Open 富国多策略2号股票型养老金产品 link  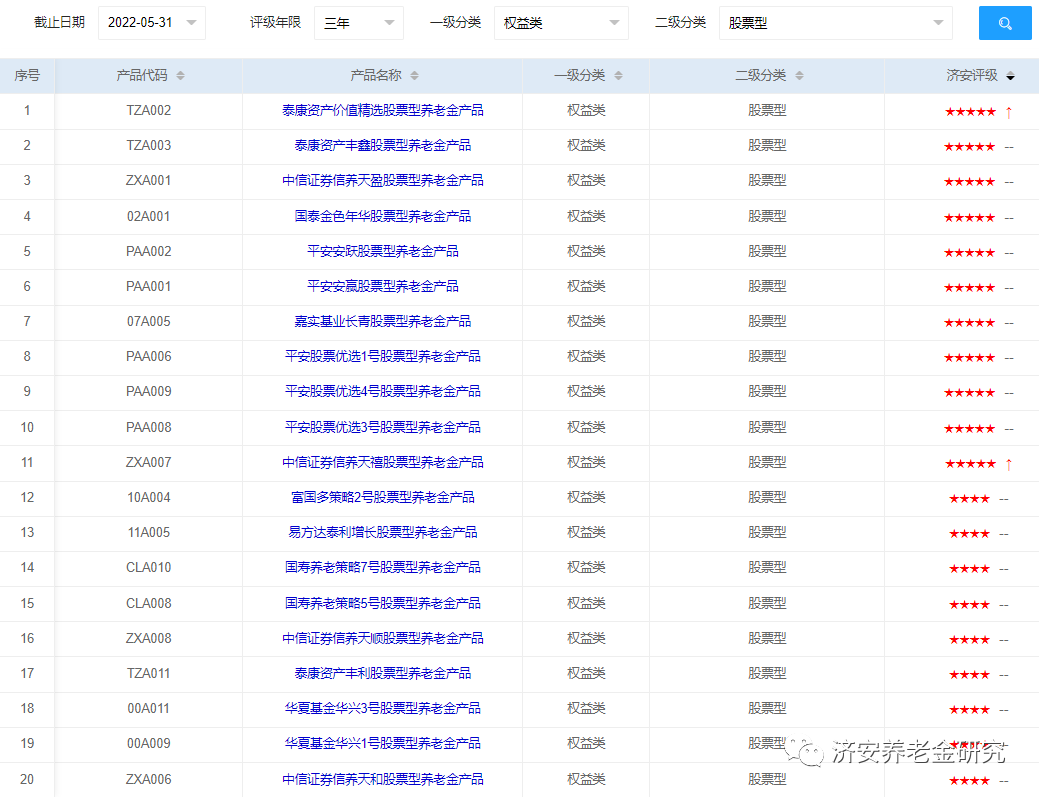tap(382, 498)
